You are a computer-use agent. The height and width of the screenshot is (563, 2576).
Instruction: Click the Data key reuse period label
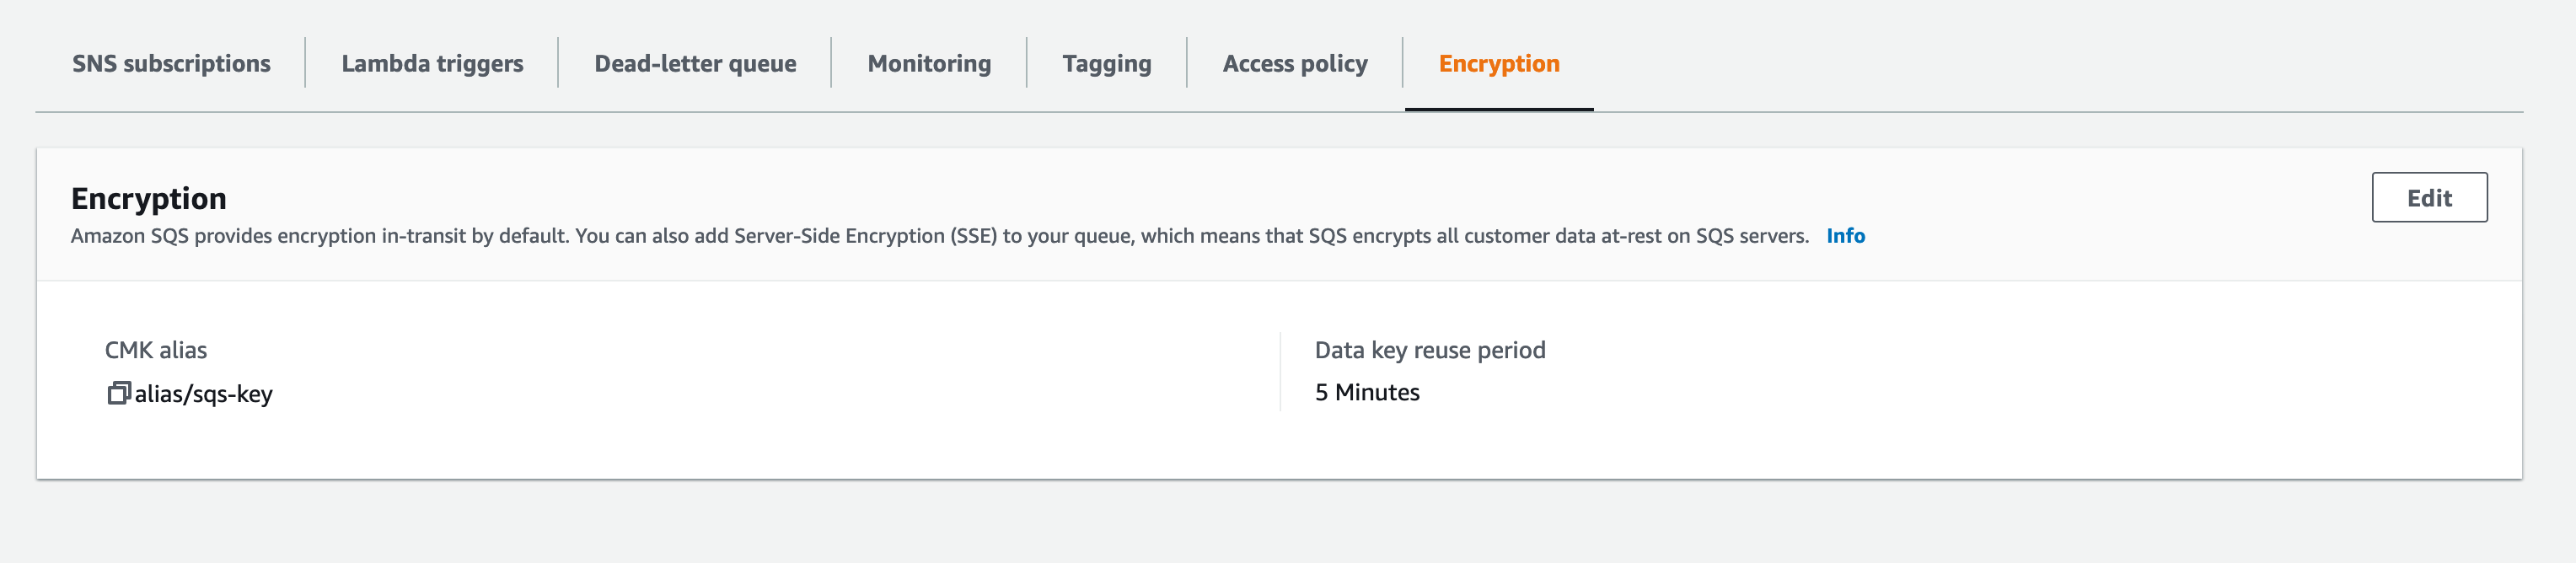pos(1429,350)
